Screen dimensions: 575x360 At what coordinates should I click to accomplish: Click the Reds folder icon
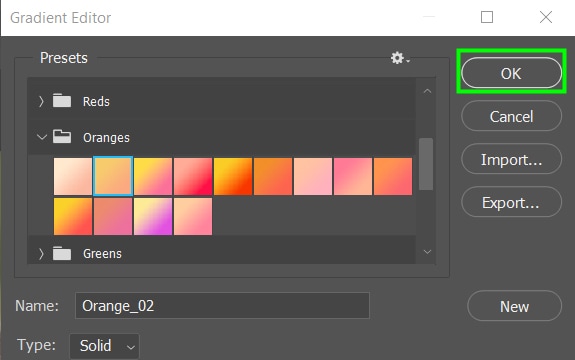62,100
